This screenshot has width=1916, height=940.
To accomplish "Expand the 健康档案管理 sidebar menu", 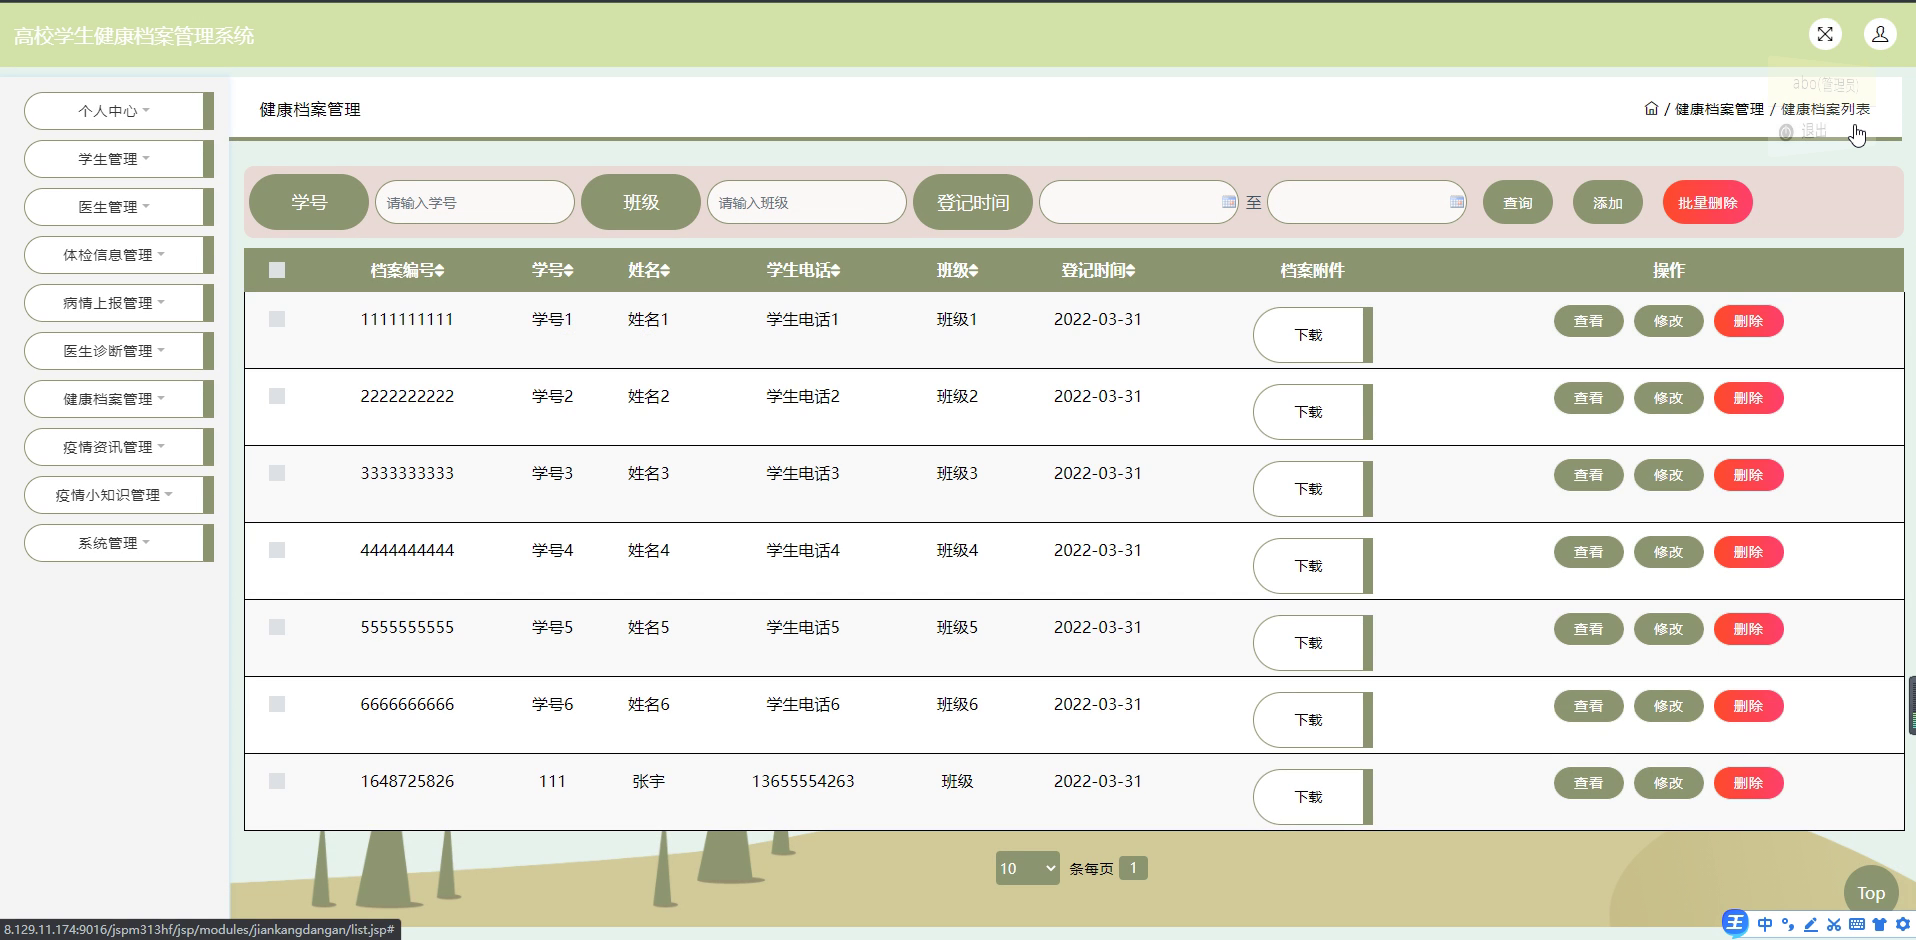I will click(118, 399).
